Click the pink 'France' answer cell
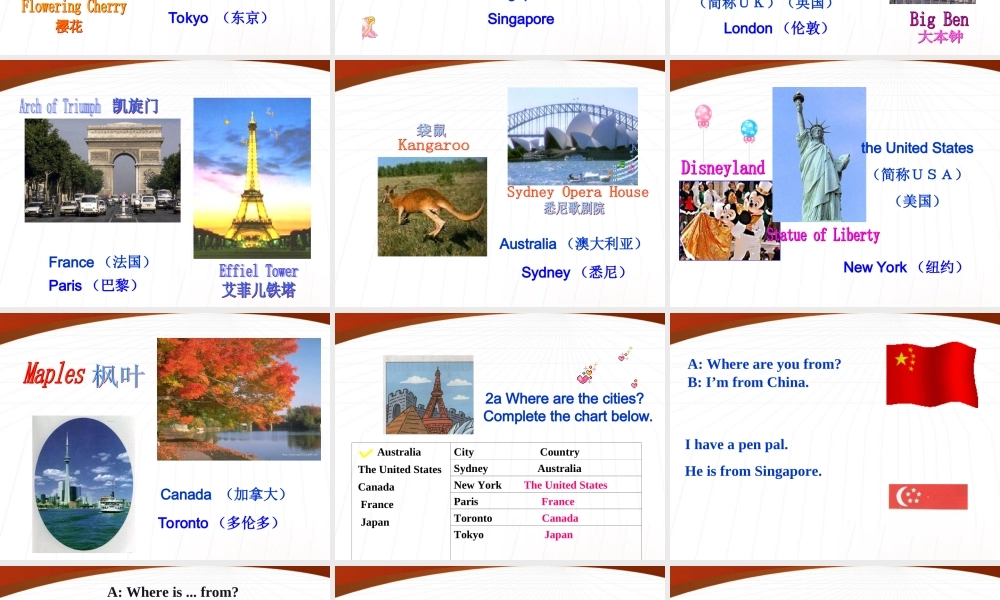The height and width of the screenshot is (600, 1000). (x=558, y=502)
